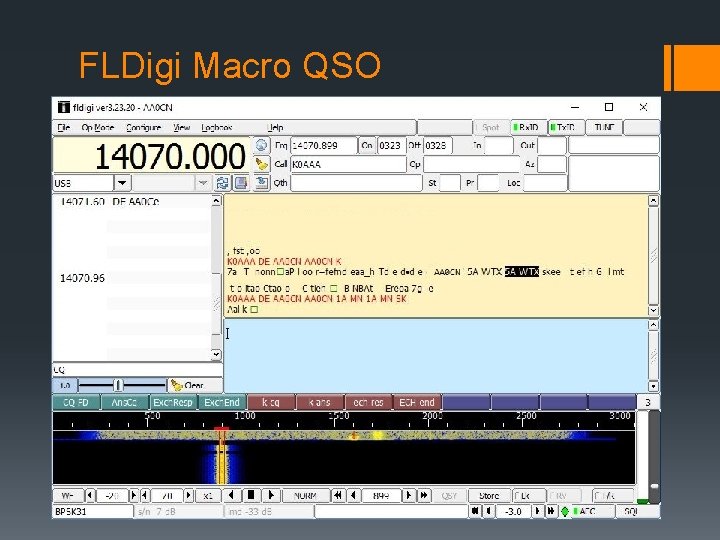Screen dimensions: 720x540
Task: Run the ech res macro
Action: [x=368, y=403]
